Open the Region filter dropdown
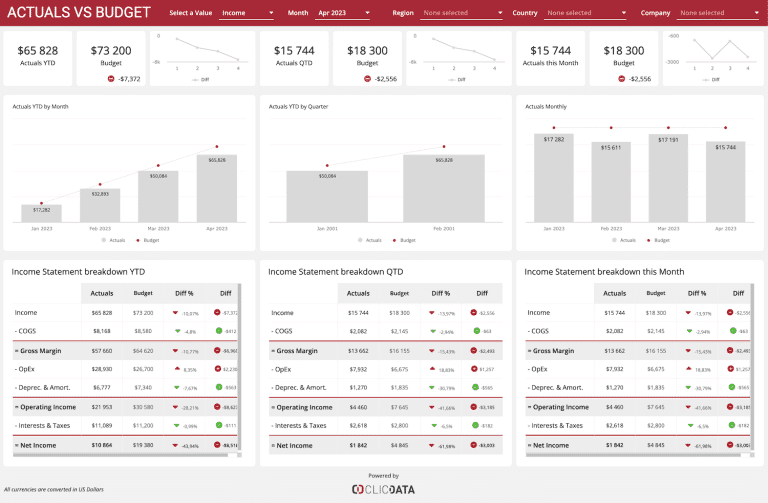The image size is (768, 503). (460, 13)
